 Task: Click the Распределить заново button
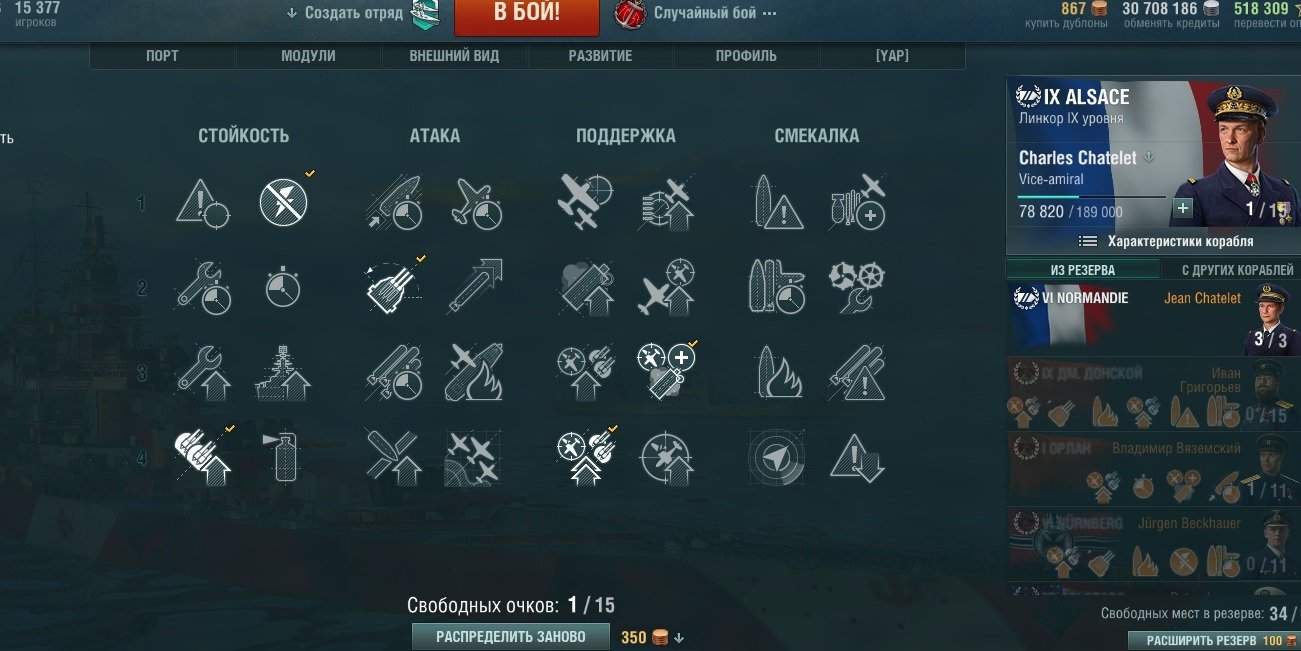point(511,636)
